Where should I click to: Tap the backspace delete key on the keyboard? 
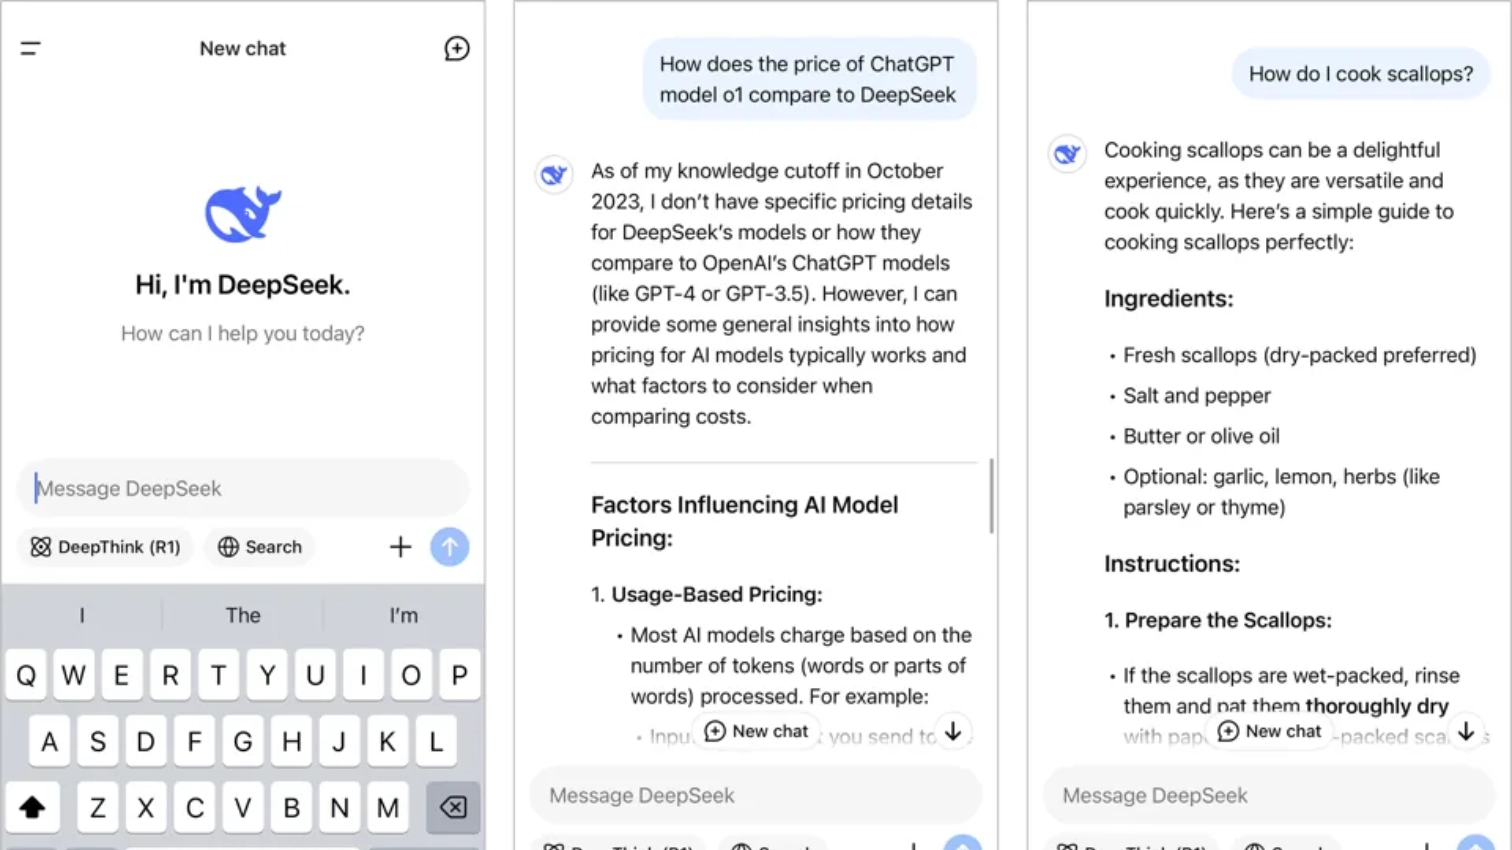[x=453, y=807]
